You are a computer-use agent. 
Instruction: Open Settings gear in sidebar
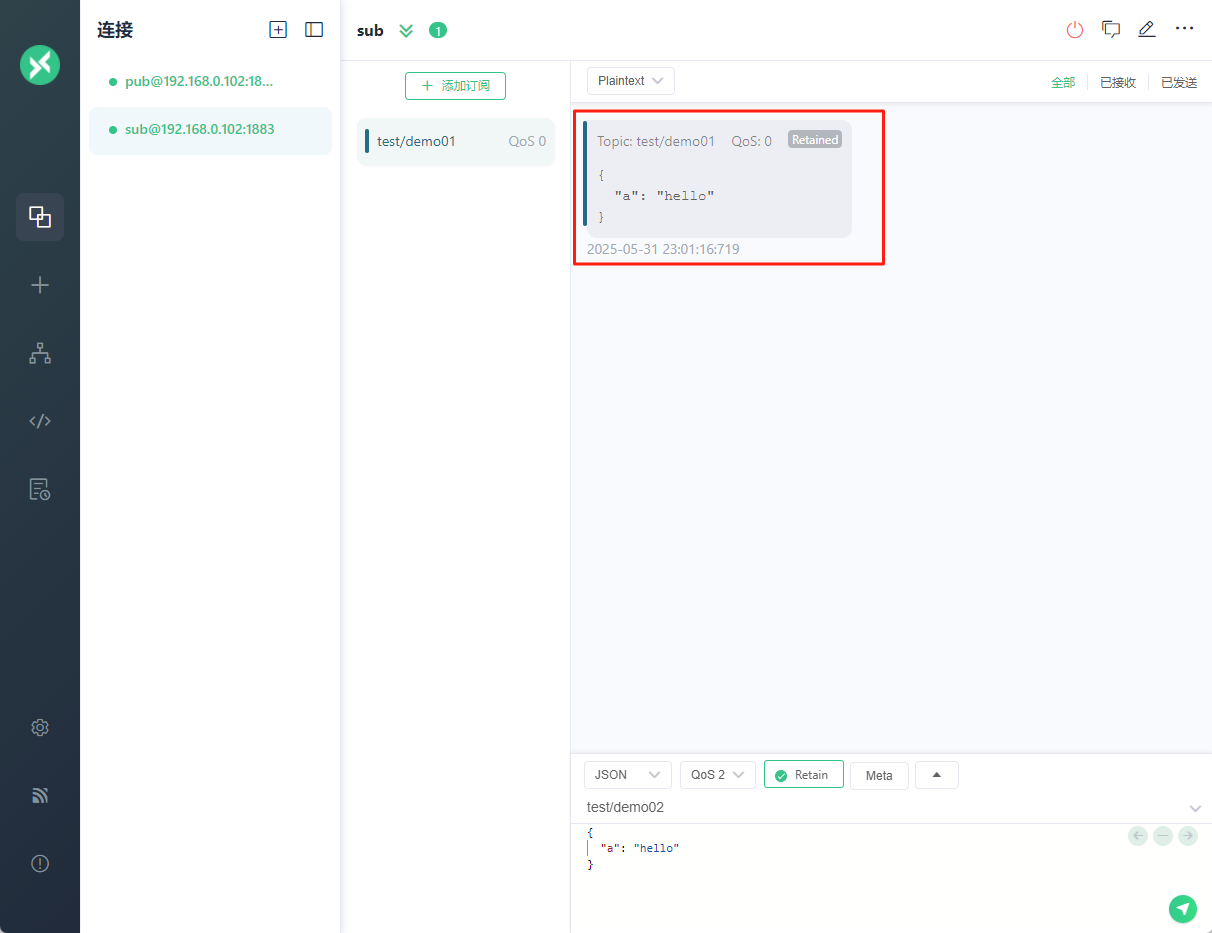(x=40, y=728)
